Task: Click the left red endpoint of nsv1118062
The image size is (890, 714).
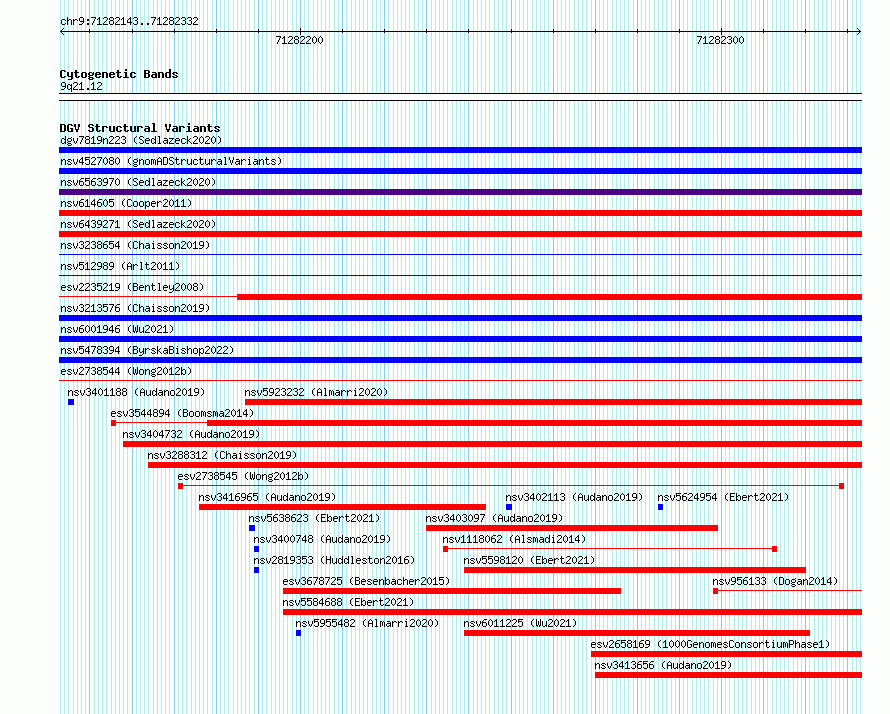Action: pos(446,549)
